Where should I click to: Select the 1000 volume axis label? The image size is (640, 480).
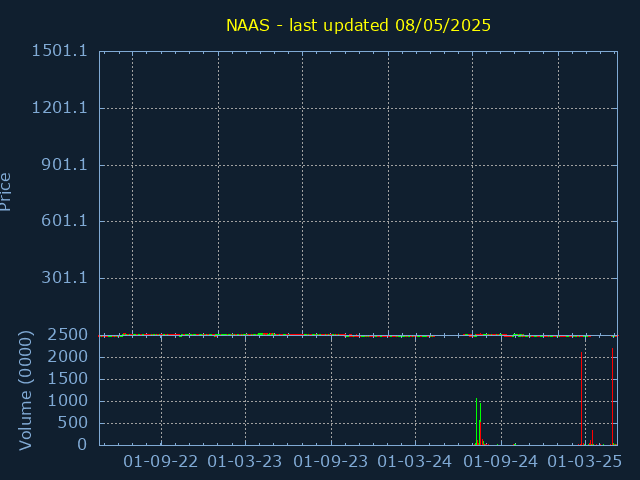pos(67,401)
